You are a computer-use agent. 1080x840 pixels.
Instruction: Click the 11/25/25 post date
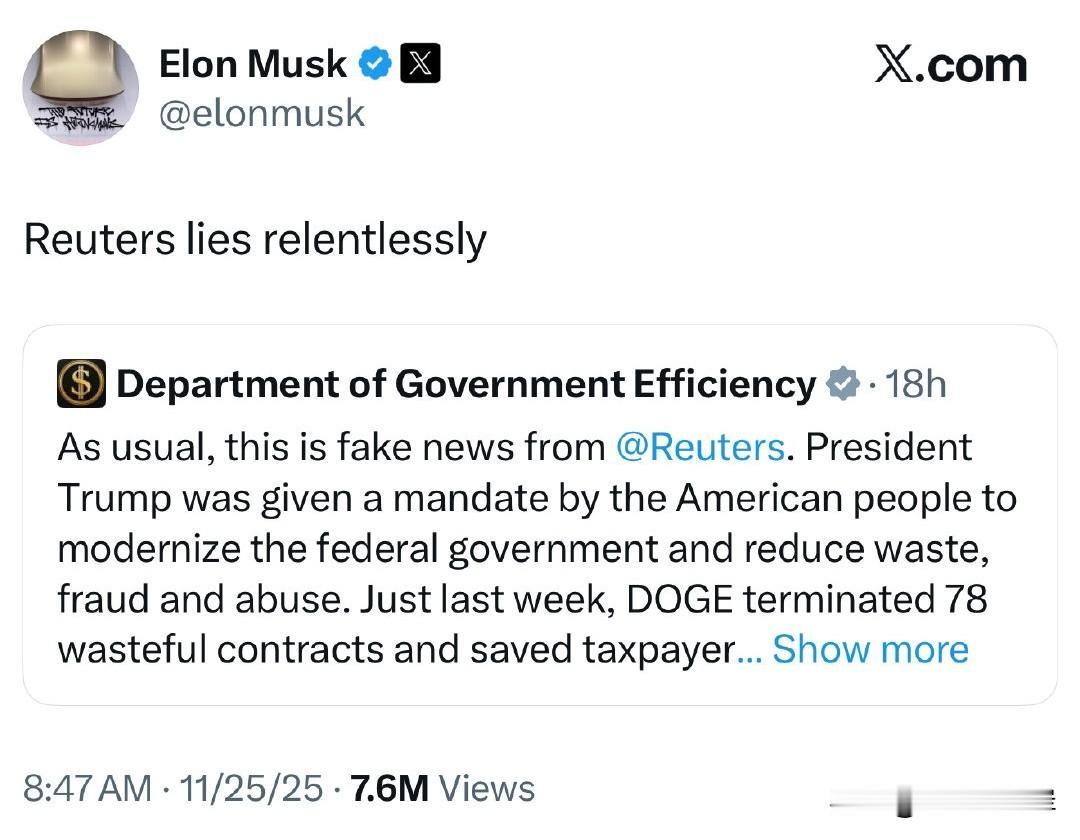click(252, 789)
